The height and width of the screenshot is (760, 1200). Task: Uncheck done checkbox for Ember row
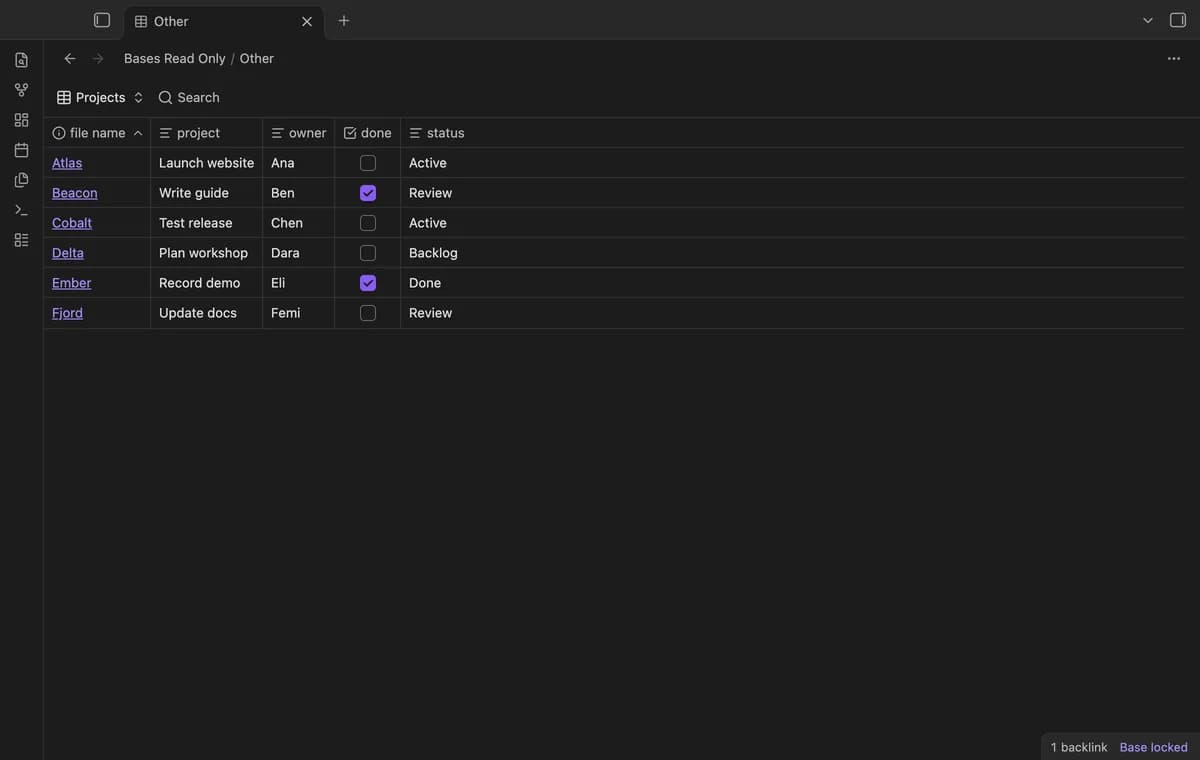[368, 283]
